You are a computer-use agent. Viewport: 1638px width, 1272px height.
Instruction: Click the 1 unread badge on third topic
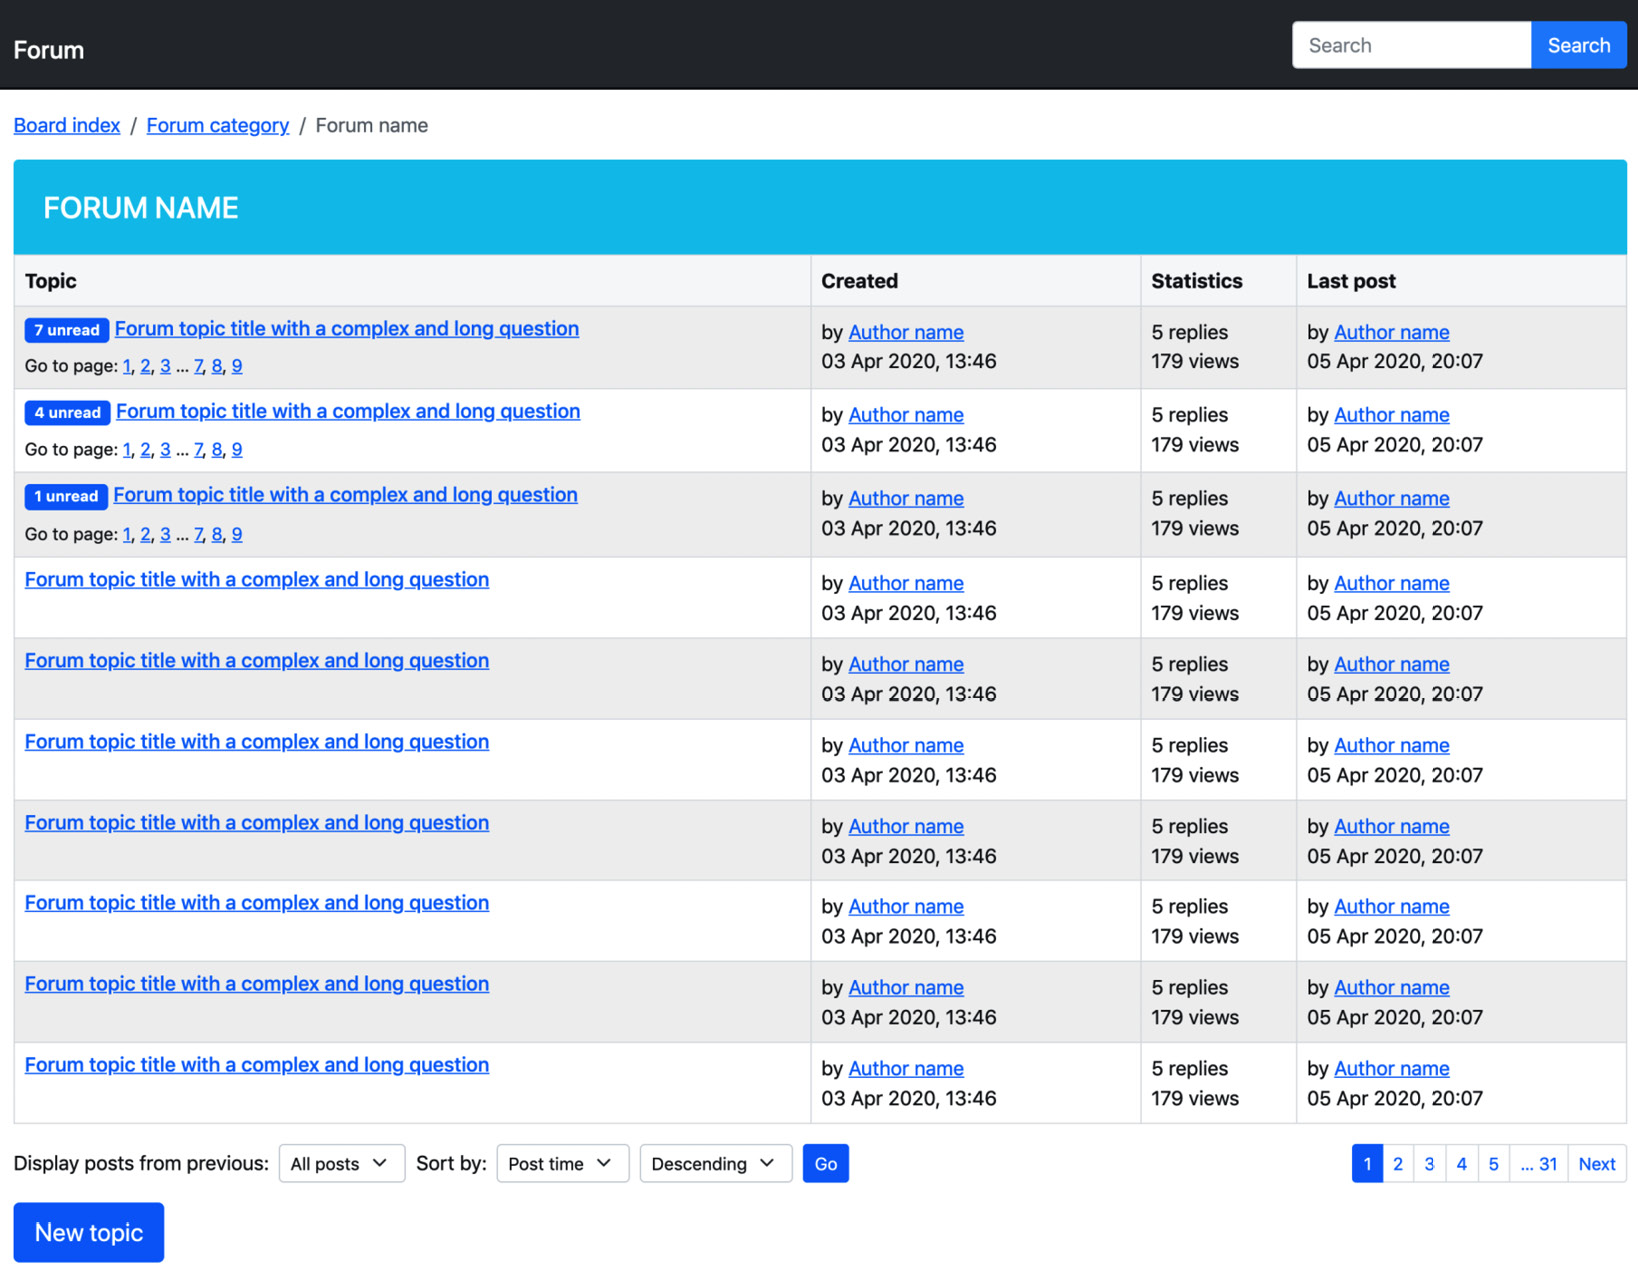pyautogui.click(x=65, y=496)
